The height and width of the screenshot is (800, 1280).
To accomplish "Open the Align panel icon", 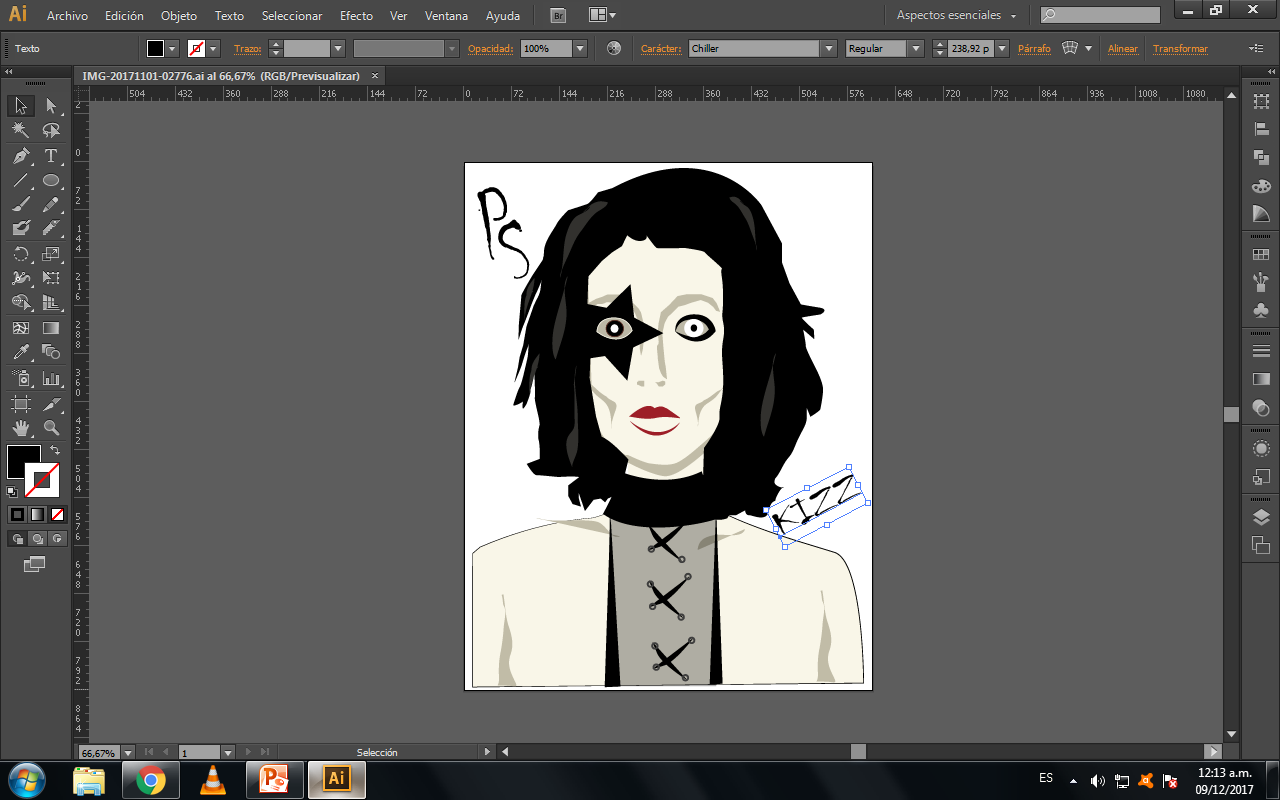I will (1261, 129).
